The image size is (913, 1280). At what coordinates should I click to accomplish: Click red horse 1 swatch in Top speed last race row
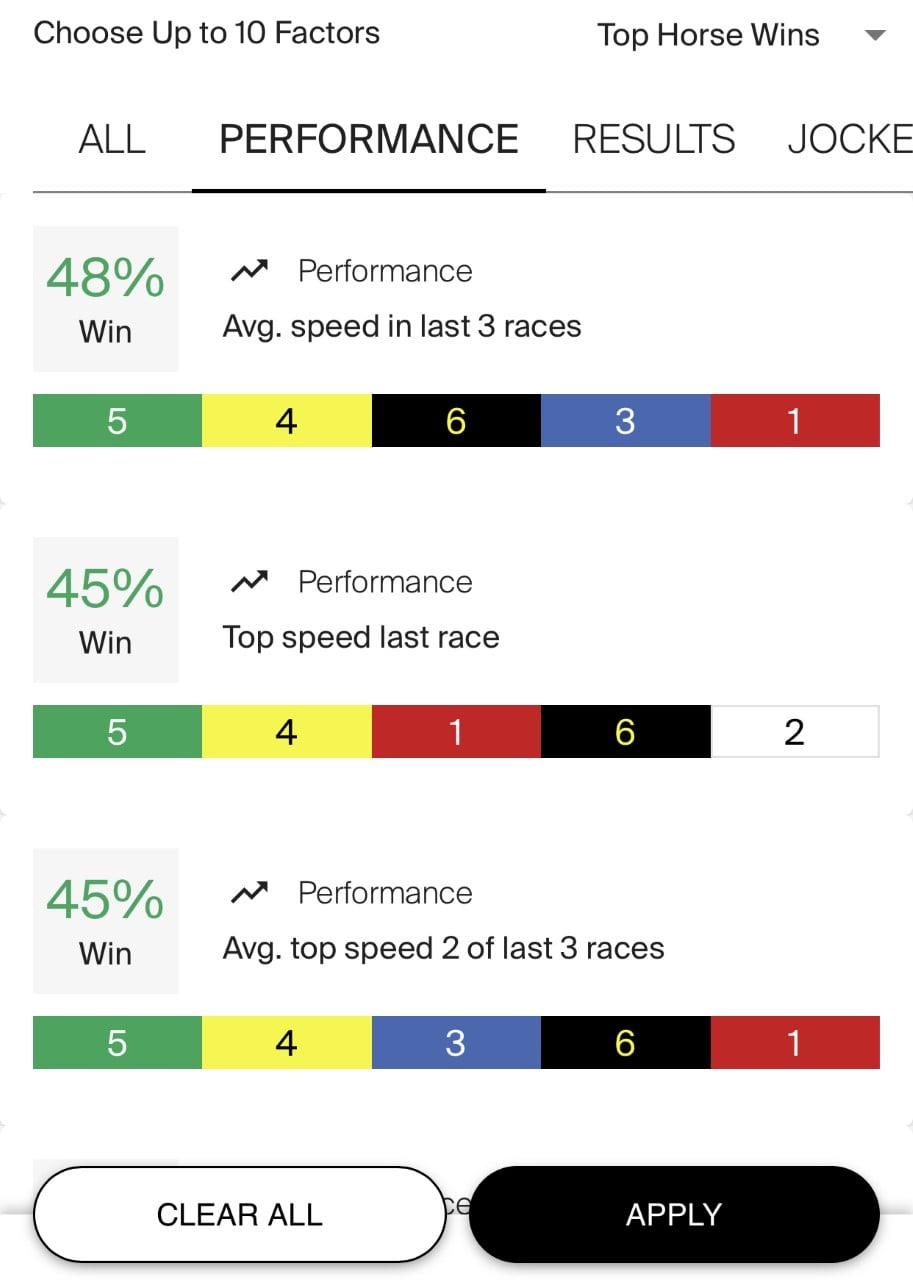[x=456, y=732]
